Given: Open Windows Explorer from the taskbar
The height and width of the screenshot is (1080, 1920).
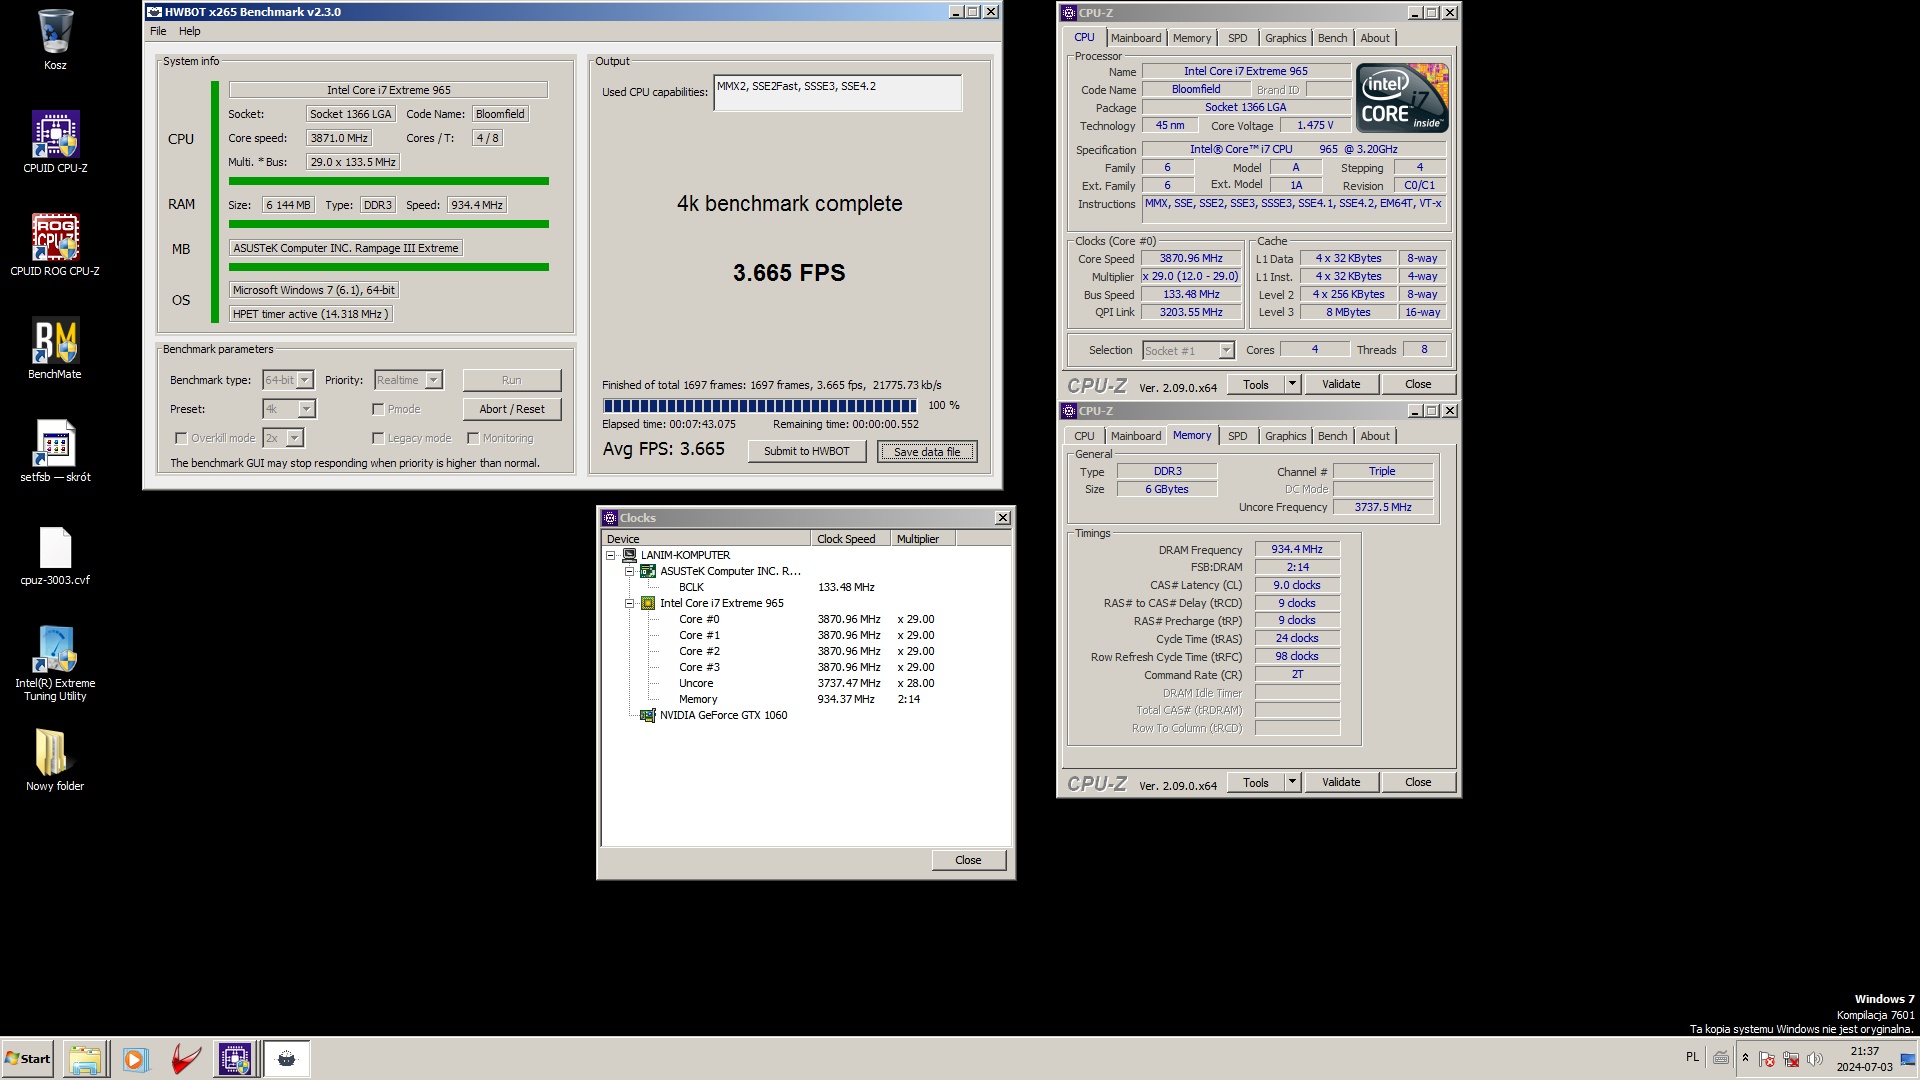Looking at the screenshot, I should [86, 1059].
